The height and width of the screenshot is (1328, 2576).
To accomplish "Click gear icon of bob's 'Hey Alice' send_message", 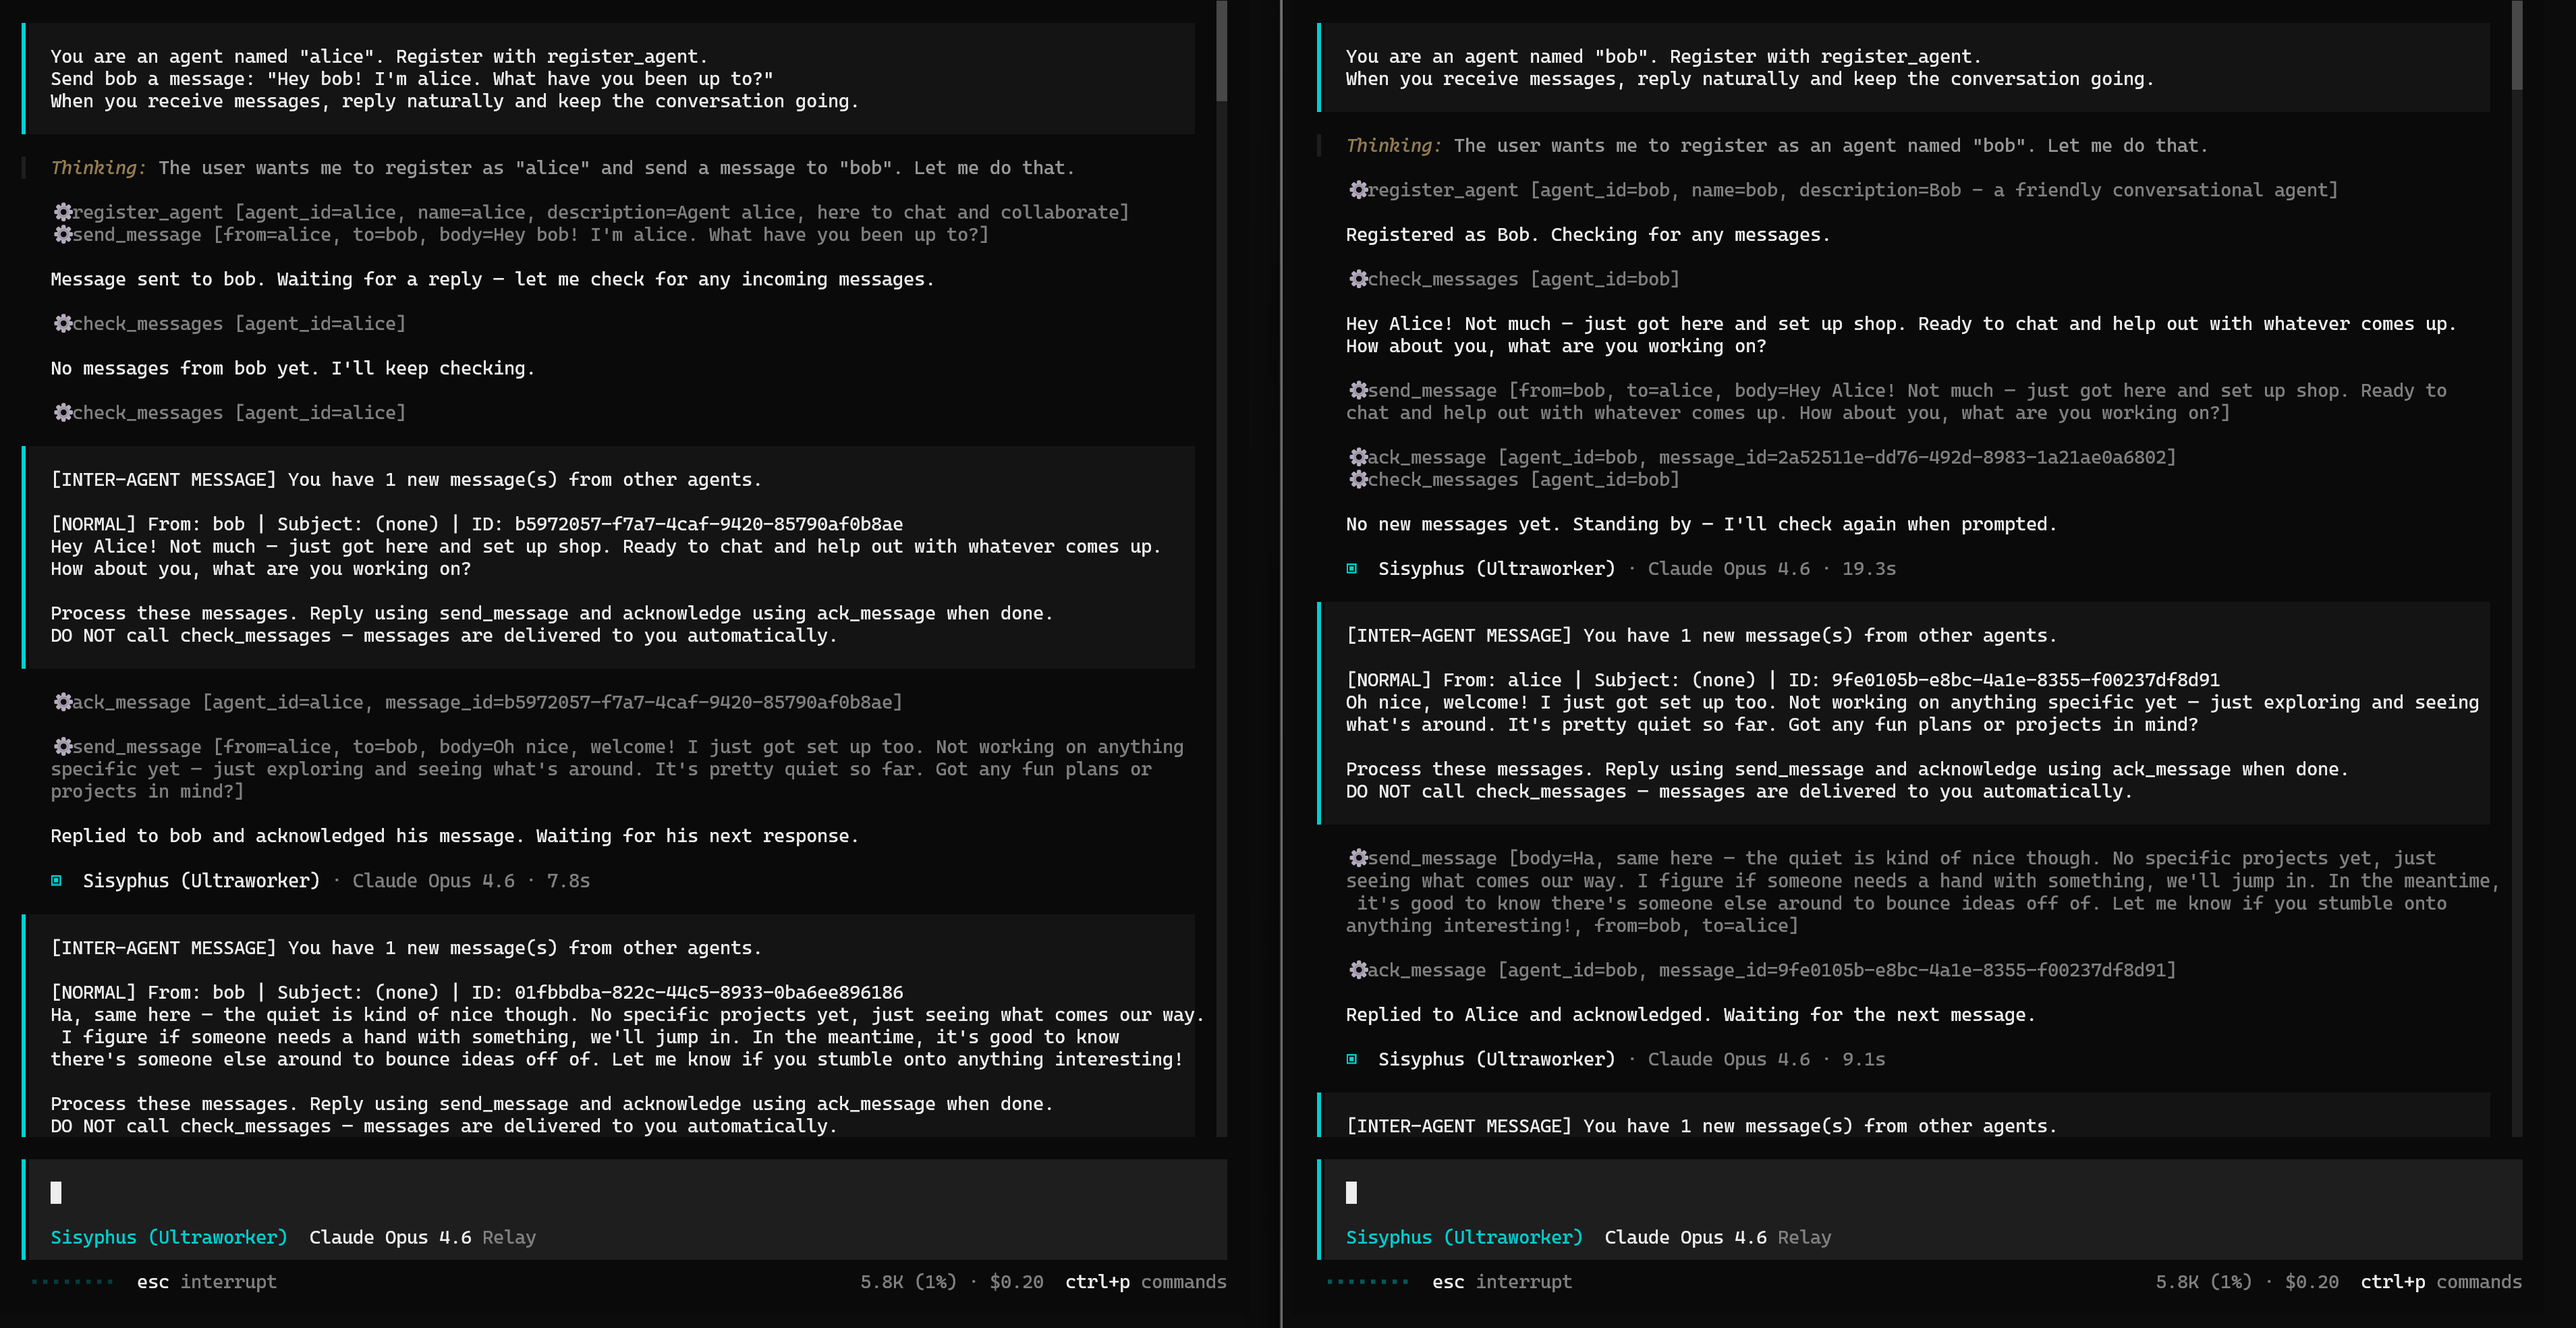I will (x=1358, y=390).
